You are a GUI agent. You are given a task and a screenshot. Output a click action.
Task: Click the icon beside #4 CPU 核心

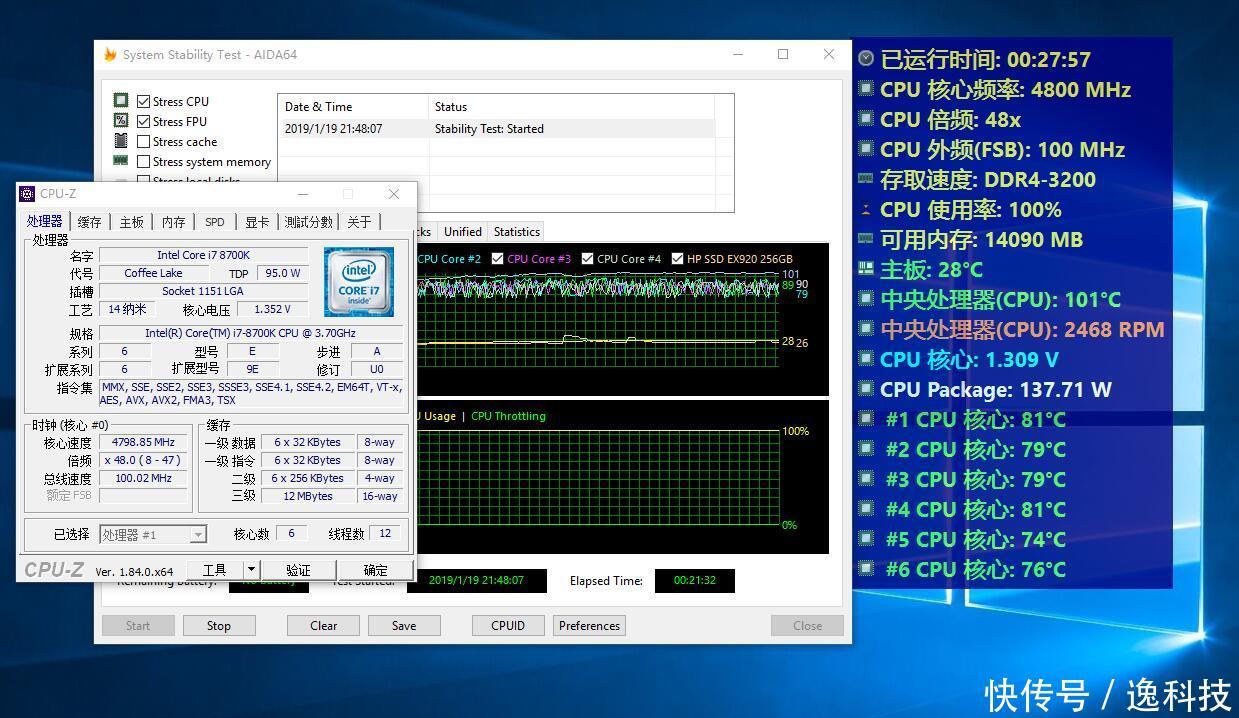(866, 510)
